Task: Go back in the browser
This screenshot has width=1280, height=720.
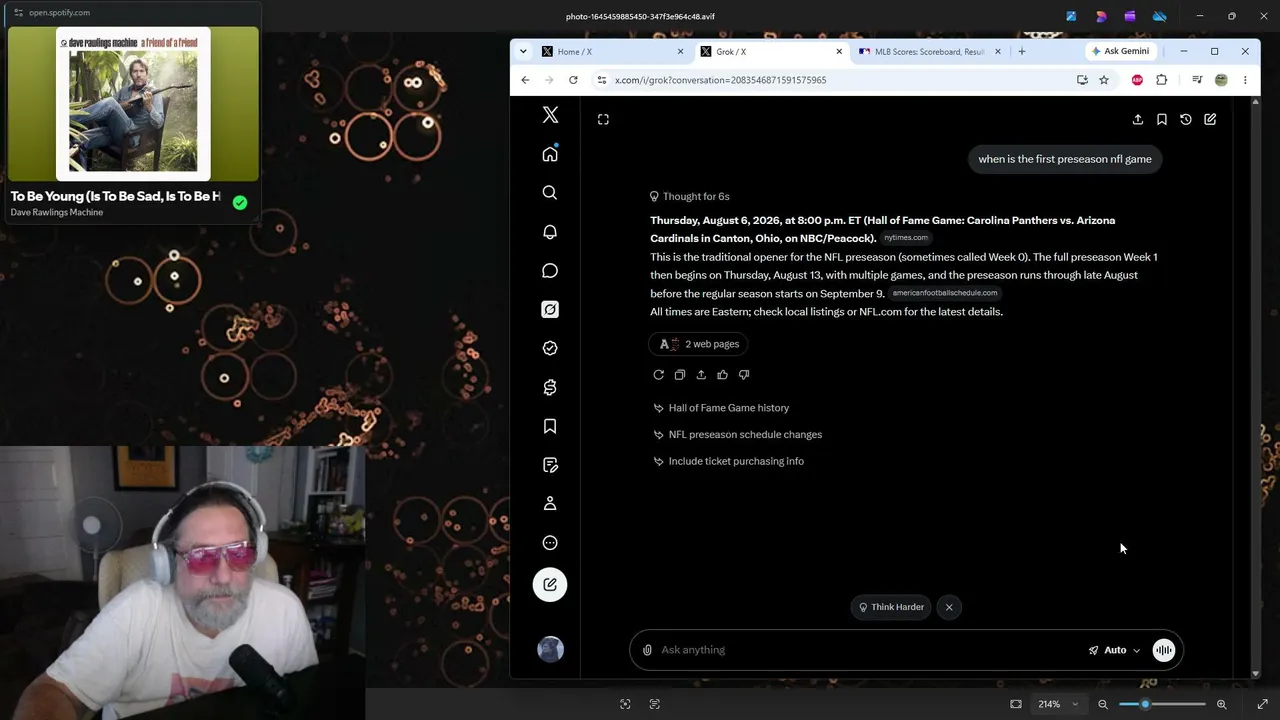Action: click(x=526, y=80)
